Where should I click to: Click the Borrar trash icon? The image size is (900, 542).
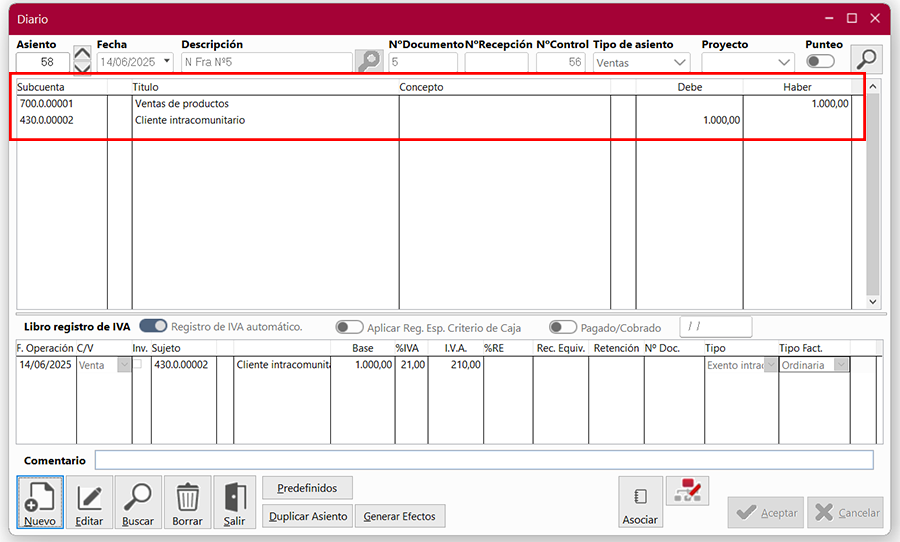pyautogui.click(x=187, y=502)
